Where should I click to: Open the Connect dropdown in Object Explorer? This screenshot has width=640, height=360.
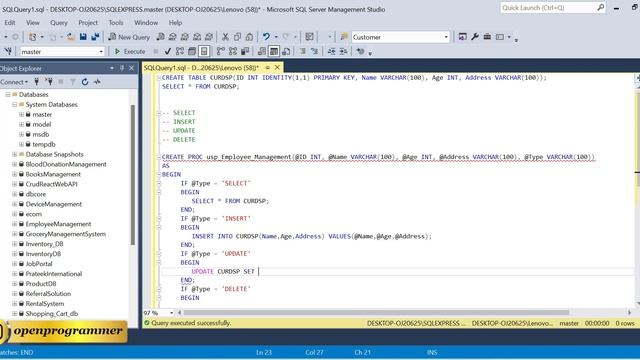(x=14, y=82)
